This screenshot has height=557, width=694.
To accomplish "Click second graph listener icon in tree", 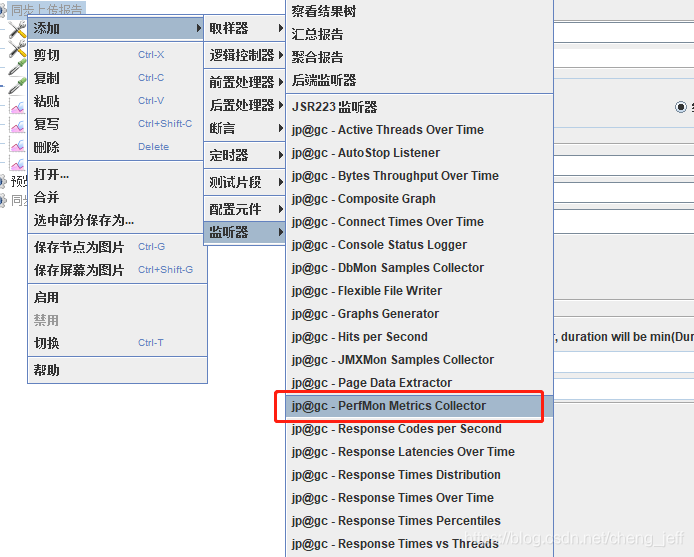I will click(x=18, y=126).
